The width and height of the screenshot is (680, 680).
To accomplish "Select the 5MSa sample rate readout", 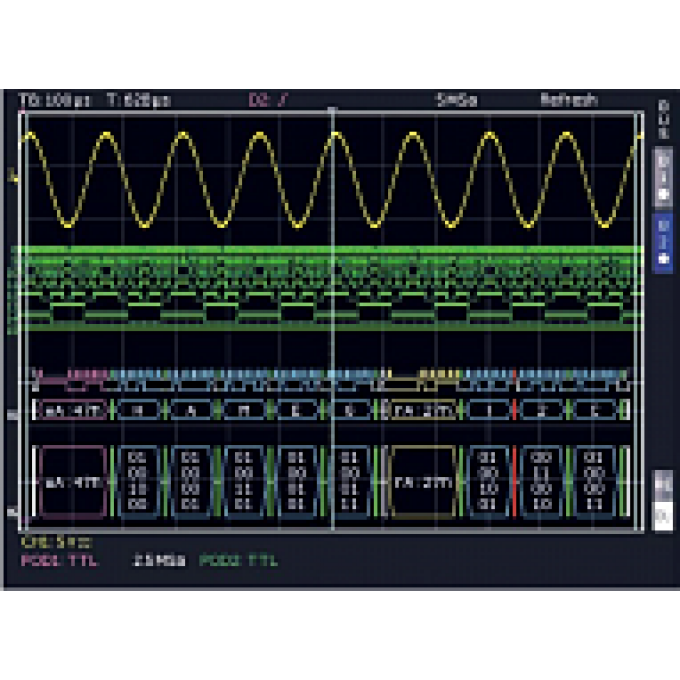I will coord(456,100).
